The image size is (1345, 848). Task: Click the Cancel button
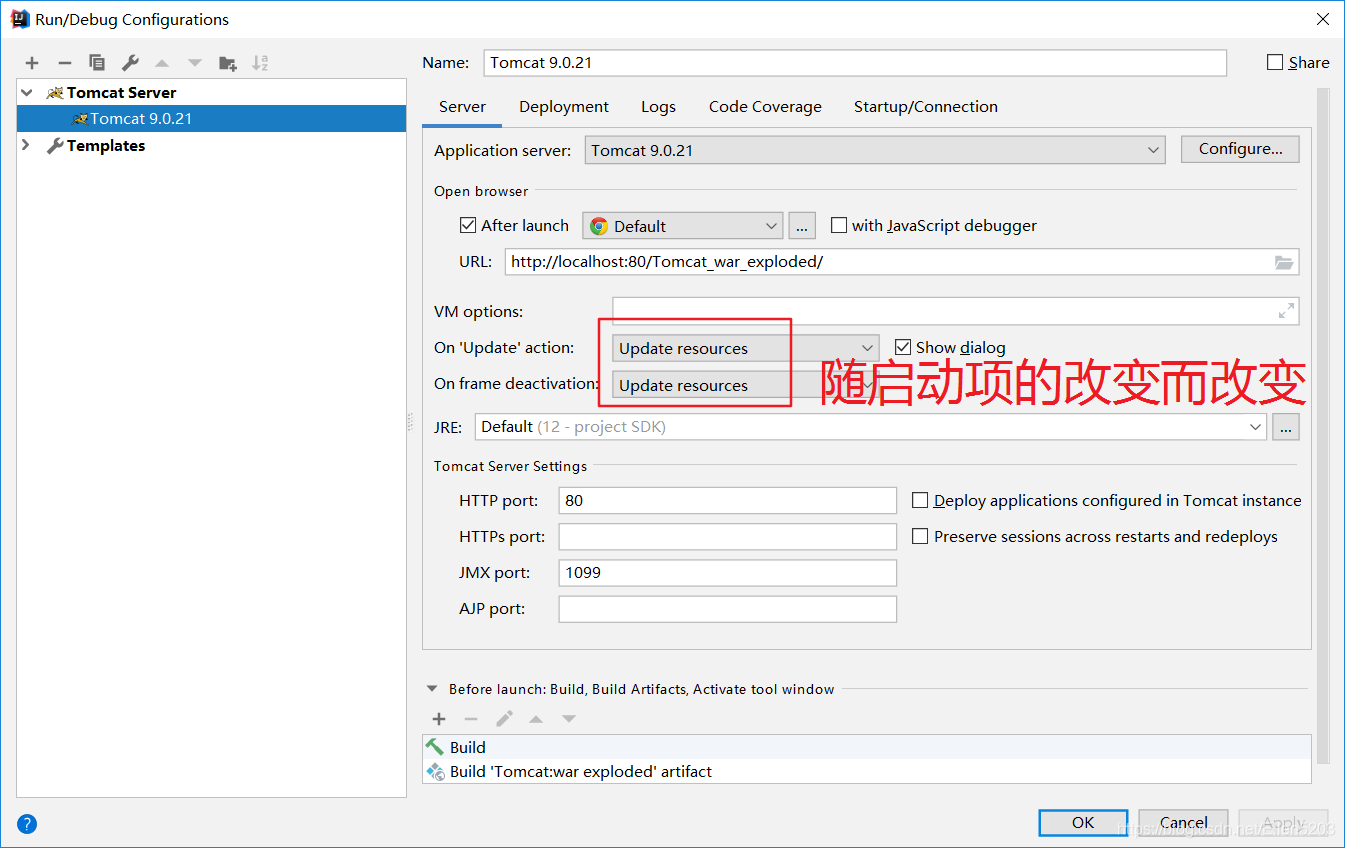click(x=1183, y=822)
